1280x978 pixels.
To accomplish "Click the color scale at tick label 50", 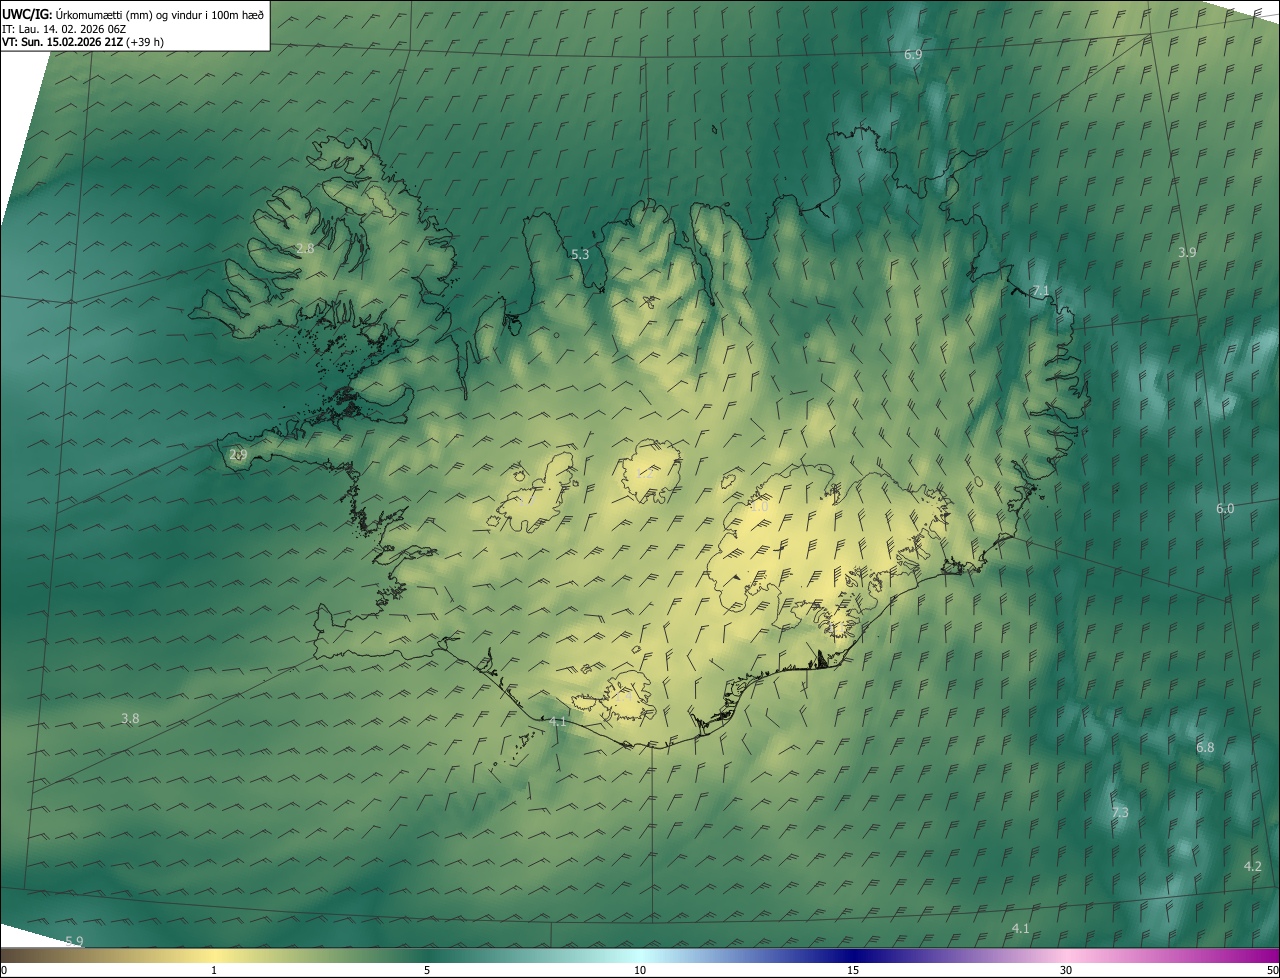I will coord(1272,971).
